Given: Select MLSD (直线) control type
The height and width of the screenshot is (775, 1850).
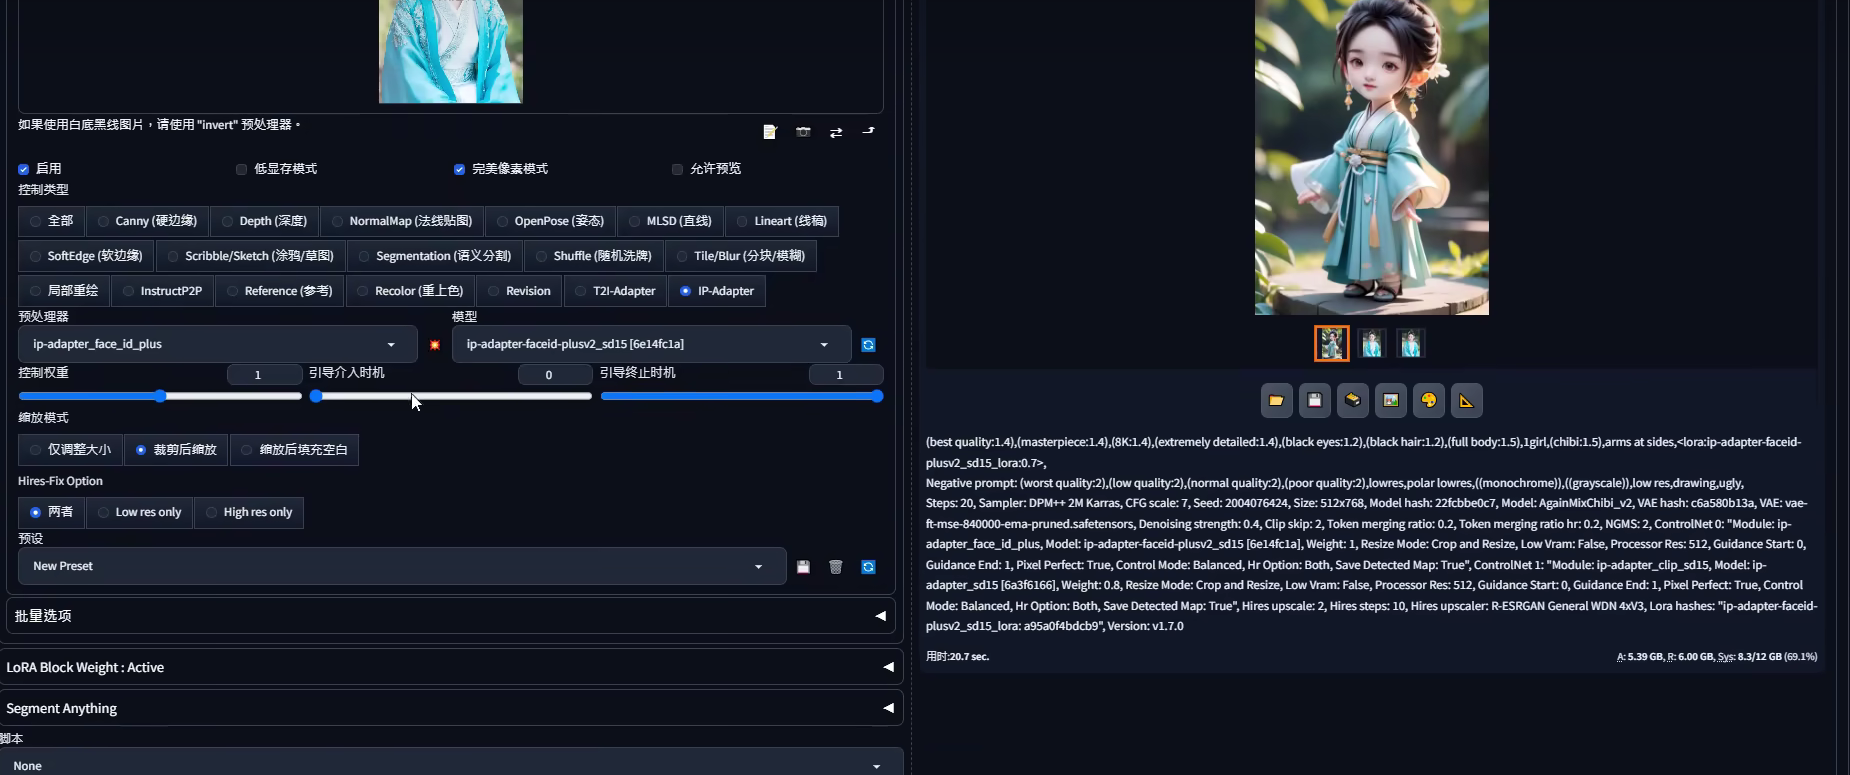Looking at the screenshot, I should click(671, 221).
